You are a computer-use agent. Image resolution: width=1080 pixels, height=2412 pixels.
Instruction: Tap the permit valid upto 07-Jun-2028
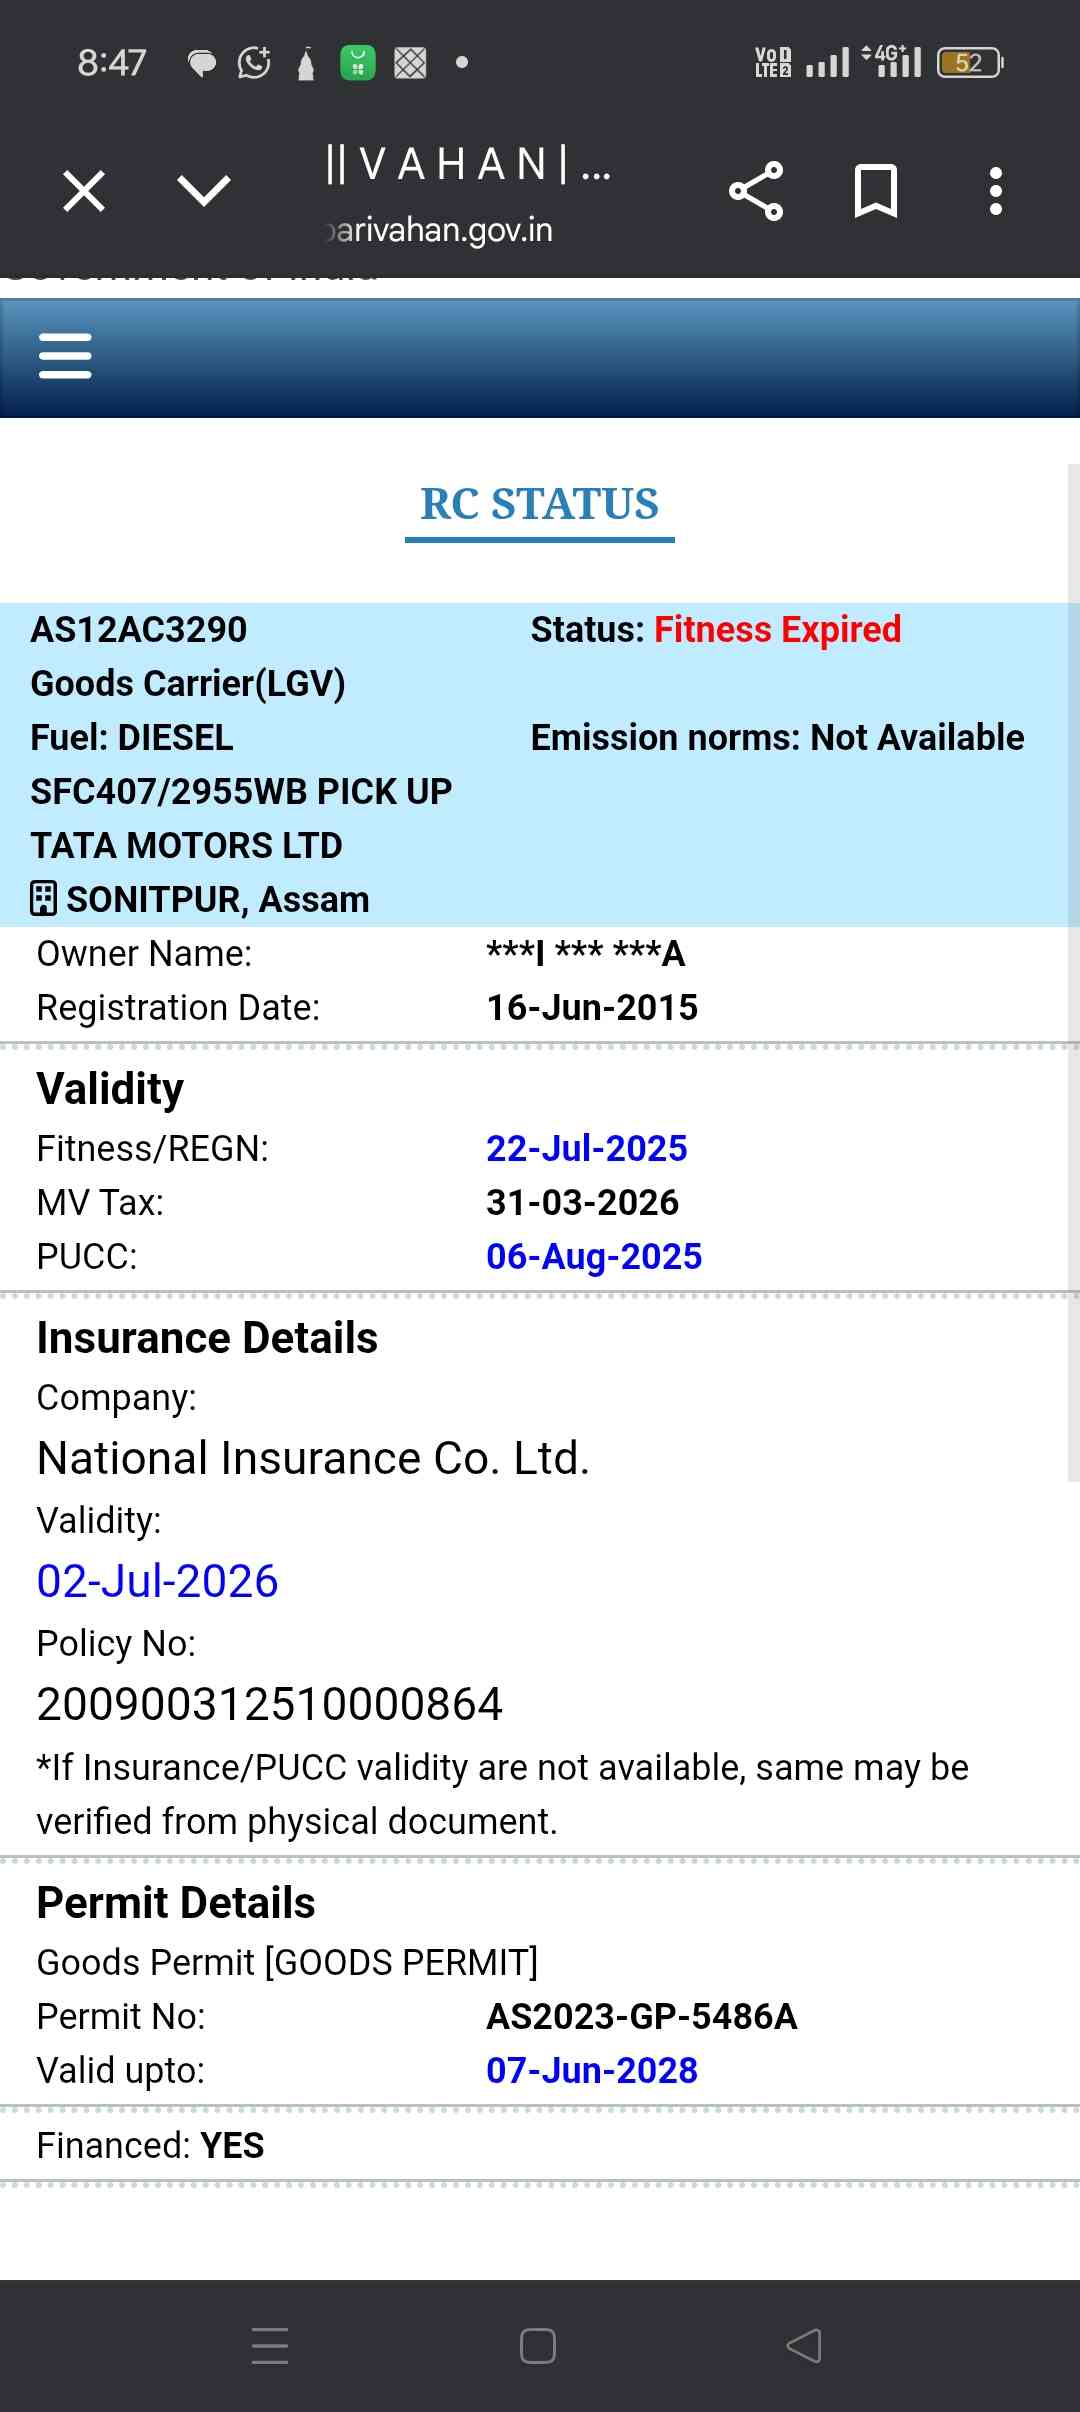pos(591,2070)
